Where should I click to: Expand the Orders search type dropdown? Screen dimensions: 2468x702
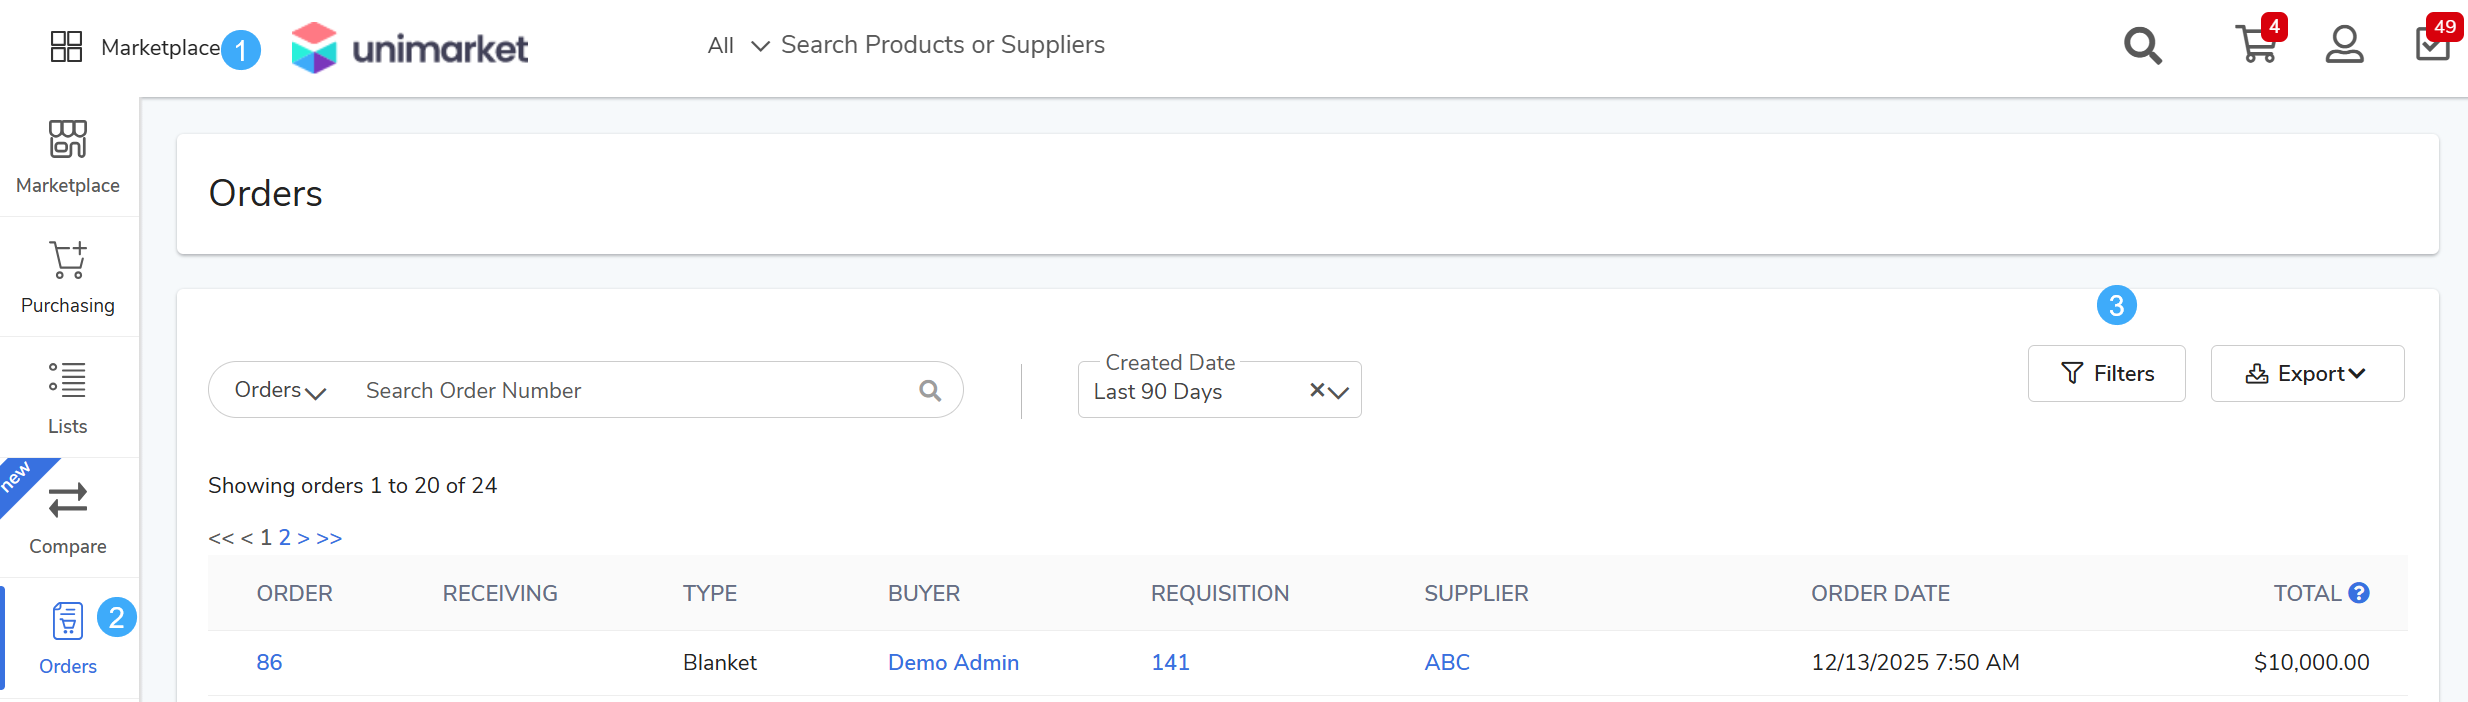pos(280,391)
